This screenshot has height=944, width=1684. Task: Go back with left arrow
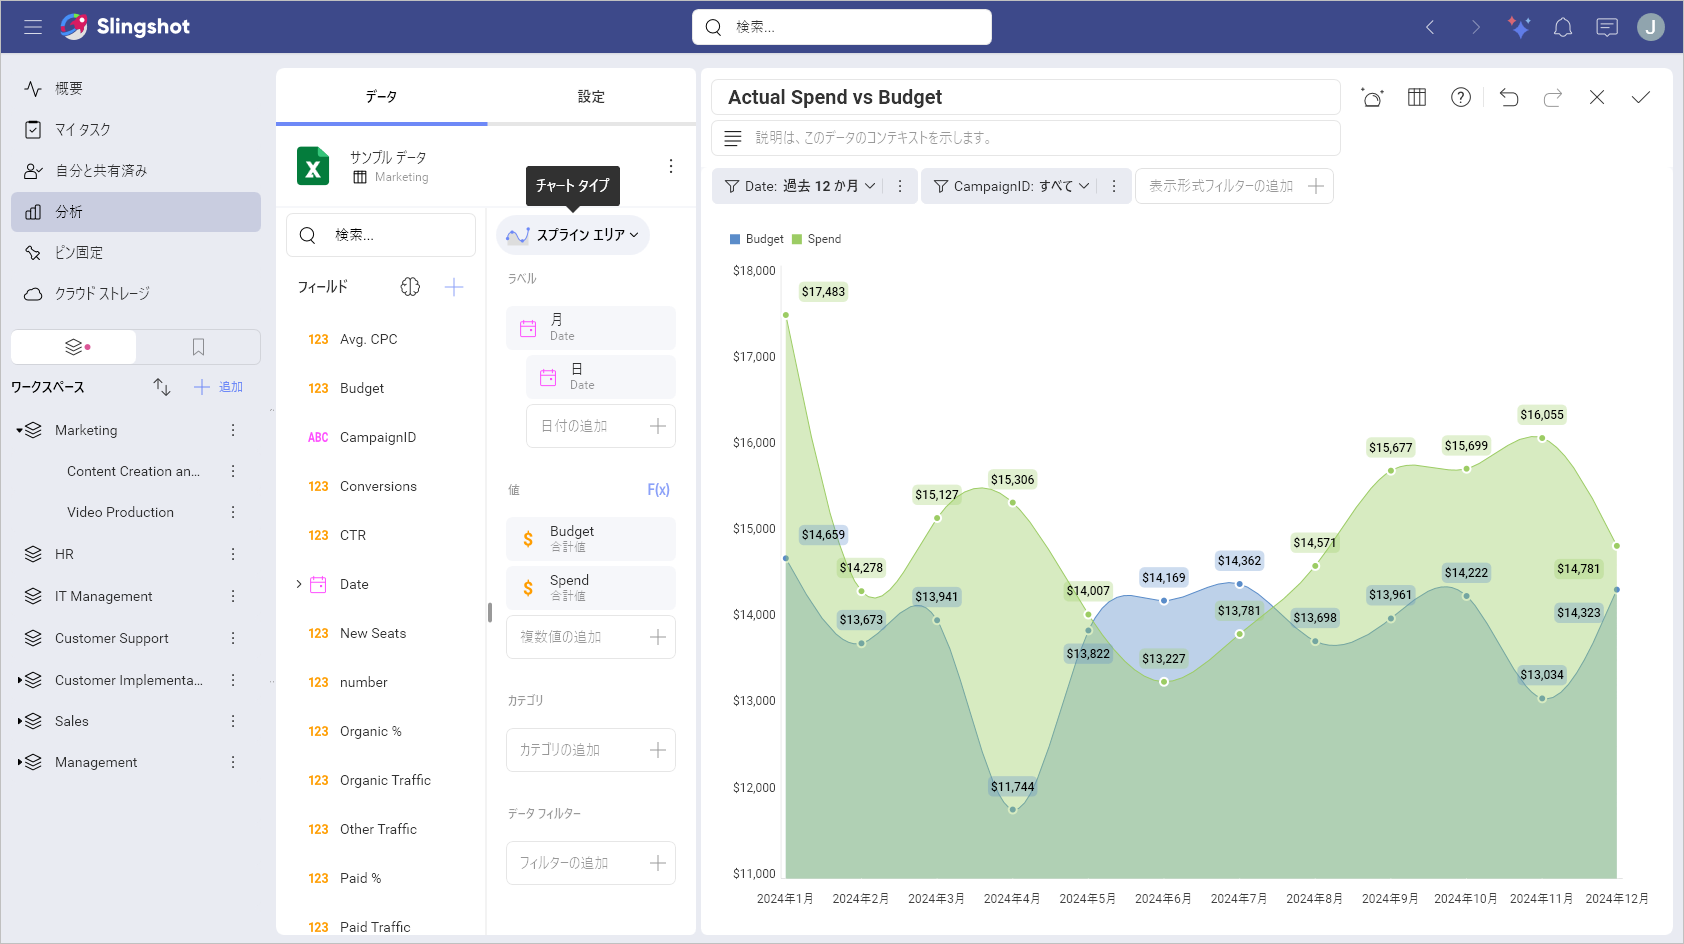click(x=1430, y=27)
